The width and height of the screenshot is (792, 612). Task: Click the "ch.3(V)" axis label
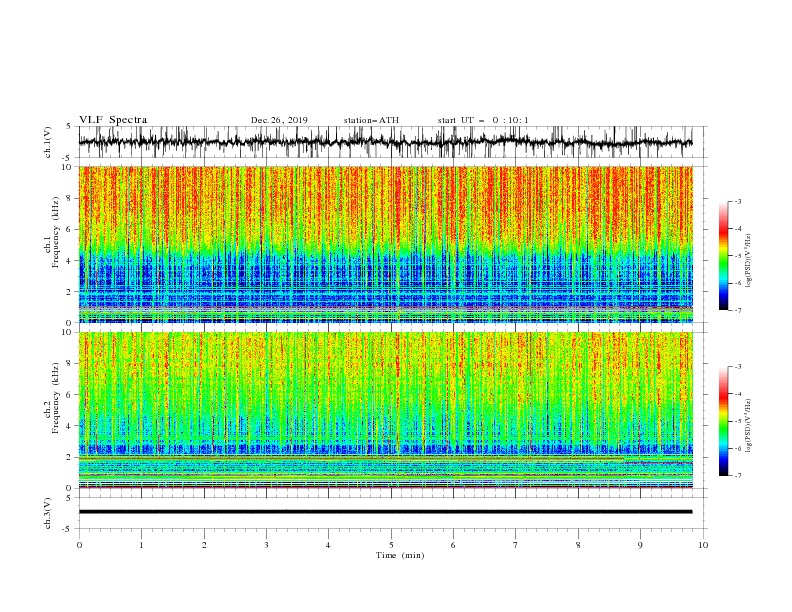click(48, 513)
